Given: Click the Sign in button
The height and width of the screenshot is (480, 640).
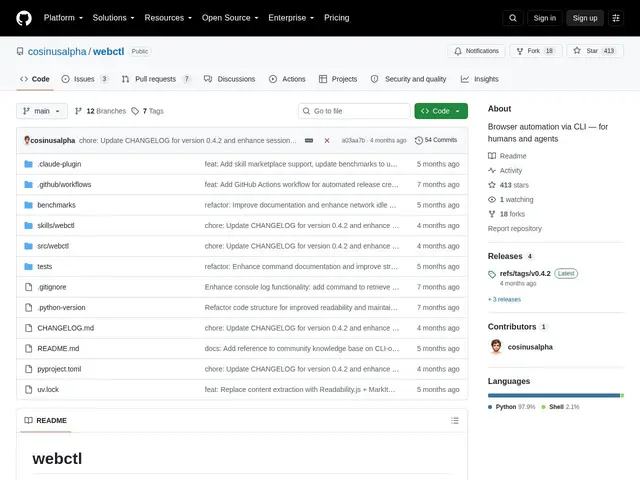Looking at the screenshot, I should [544, 18].
